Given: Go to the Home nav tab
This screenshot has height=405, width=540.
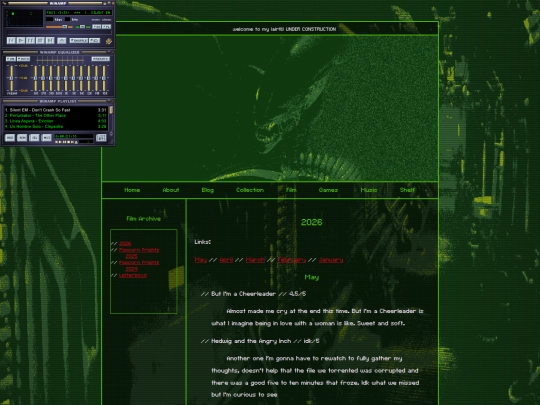Looking at the screenshot, I should (x=132, y=190).
